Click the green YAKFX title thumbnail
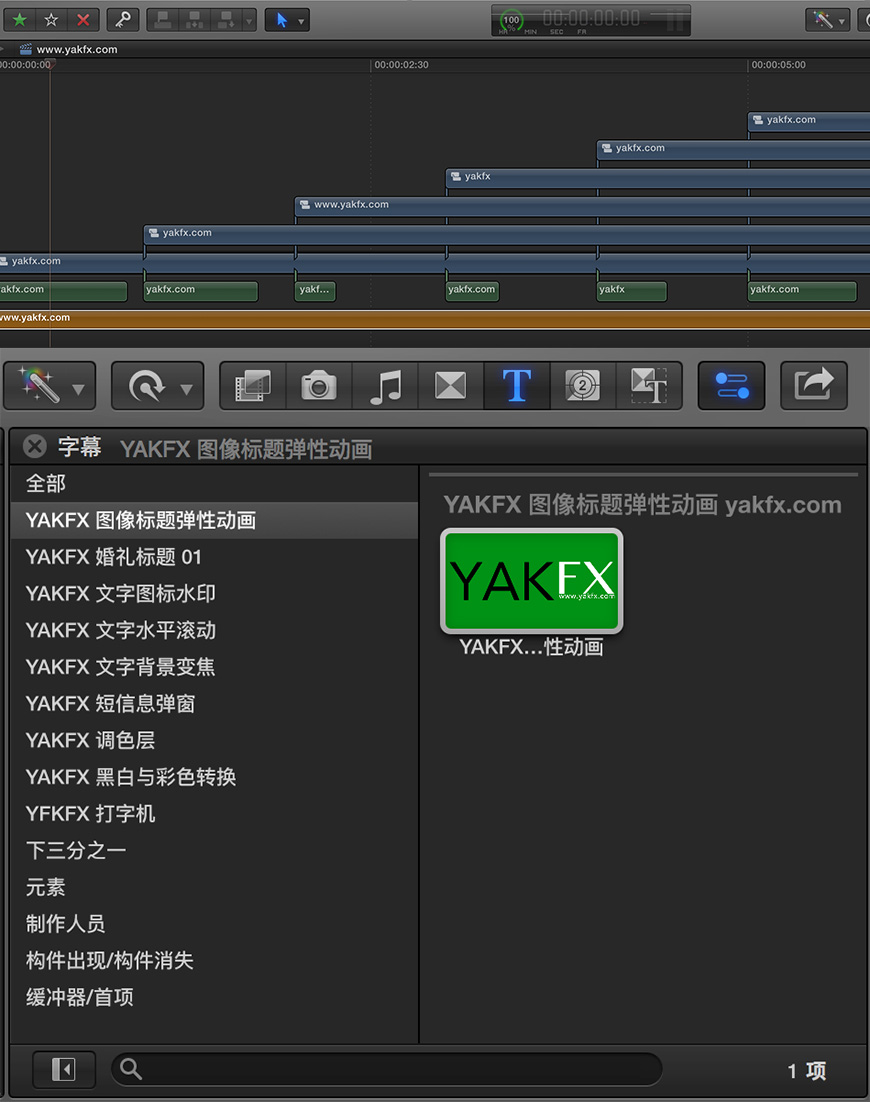The height and width of the screenshot is (1102, 870). (x=531, y=581)
